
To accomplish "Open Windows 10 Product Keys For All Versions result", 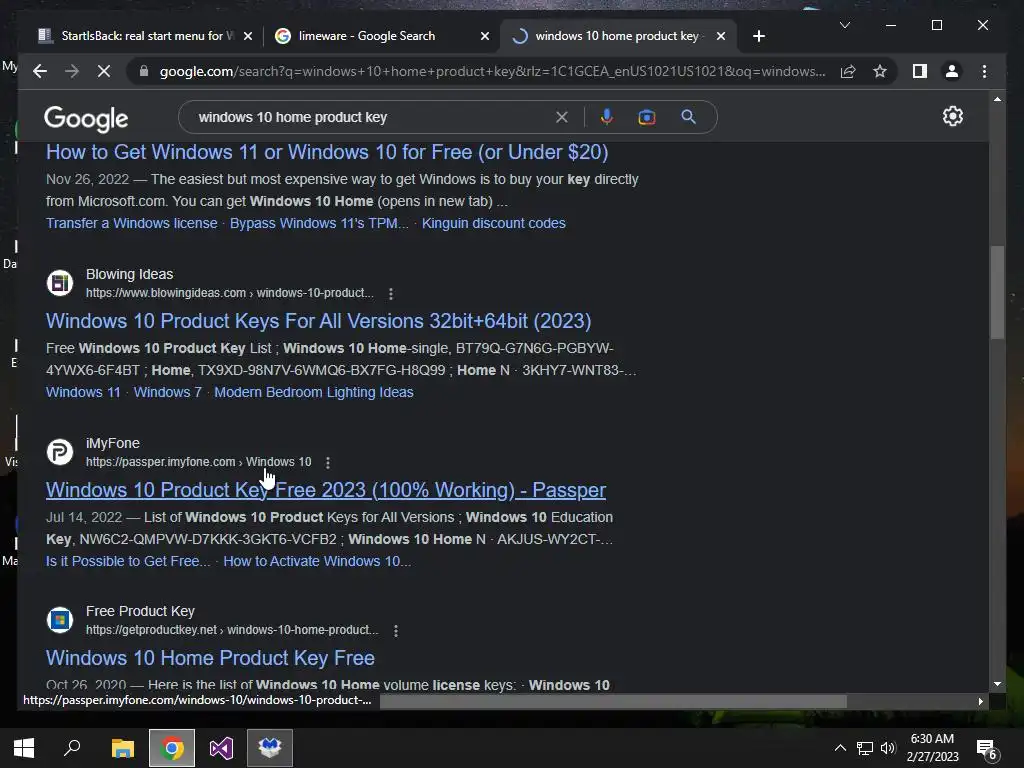I will [318, 321].
